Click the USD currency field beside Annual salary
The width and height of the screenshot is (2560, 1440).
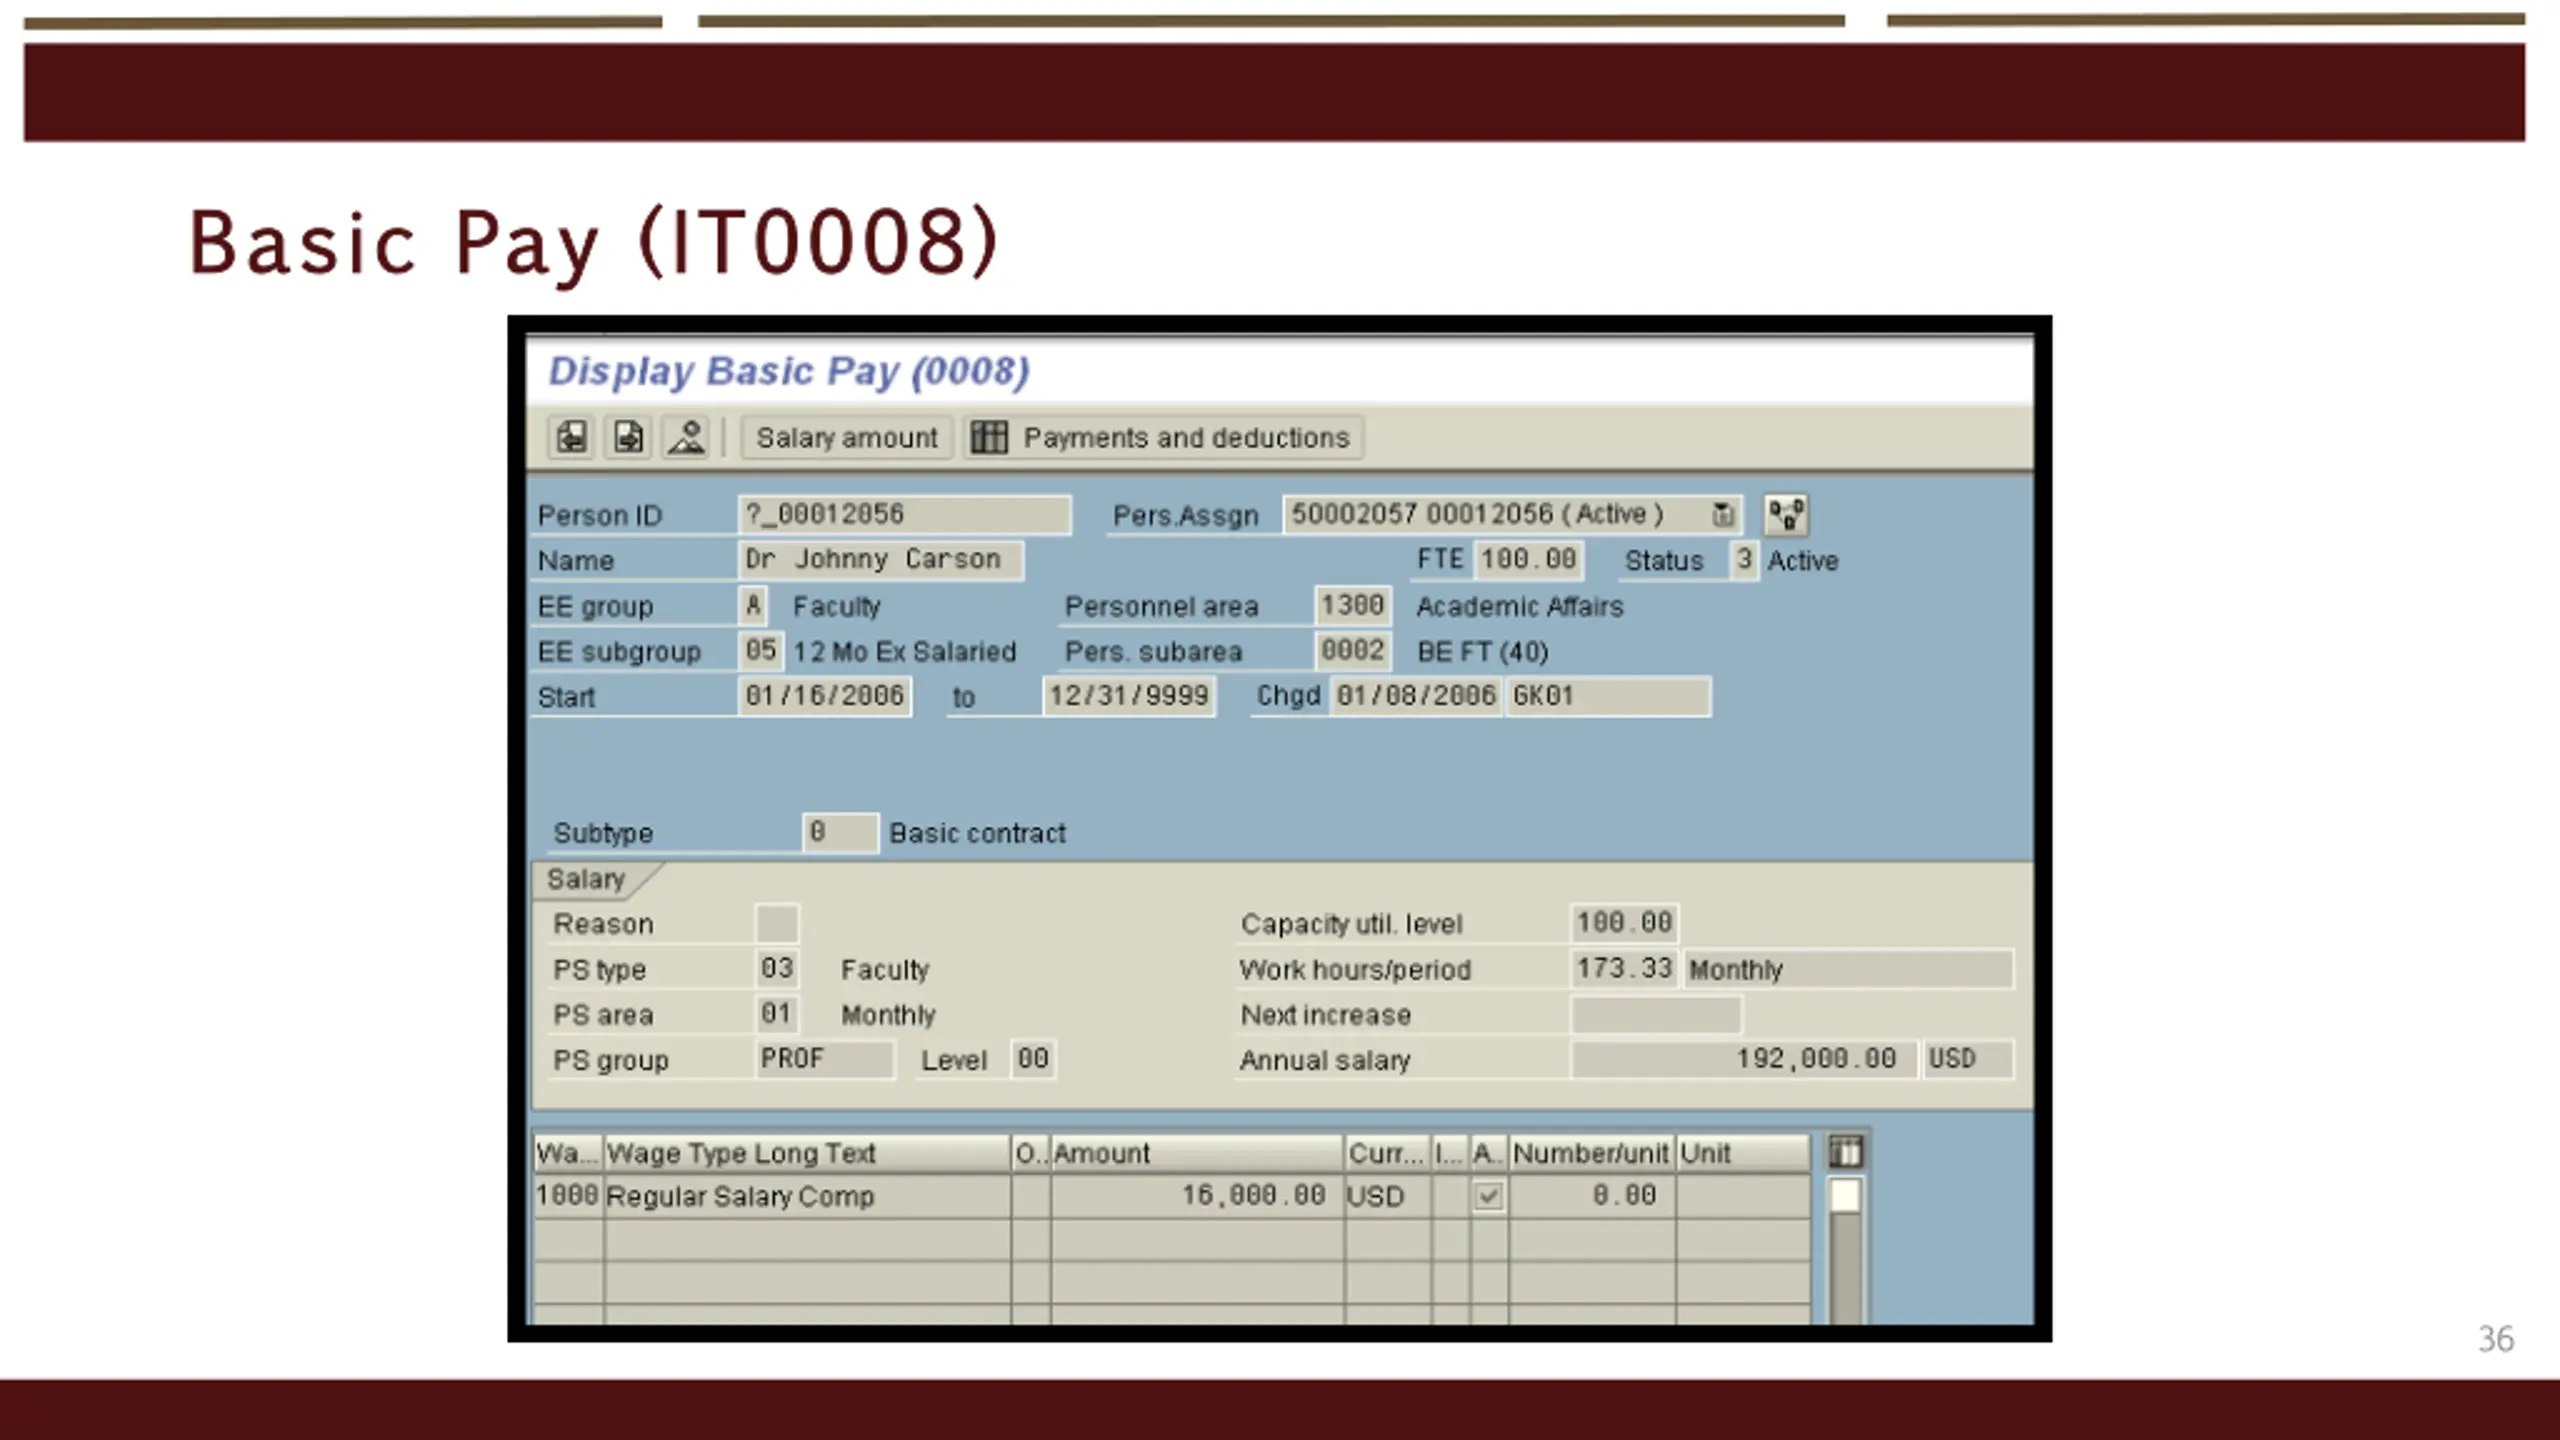(x=1967, y=1059)
